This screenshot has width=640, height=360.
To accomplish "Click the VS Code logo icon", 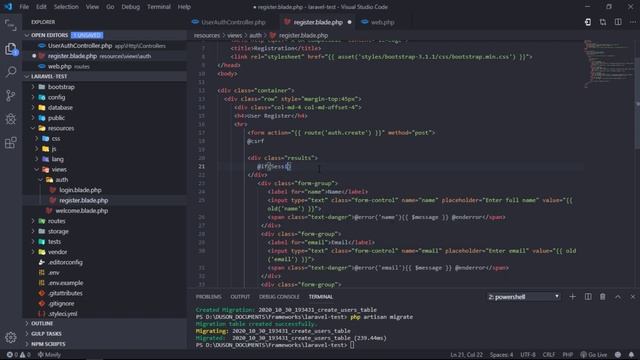I will coord(8,7).
